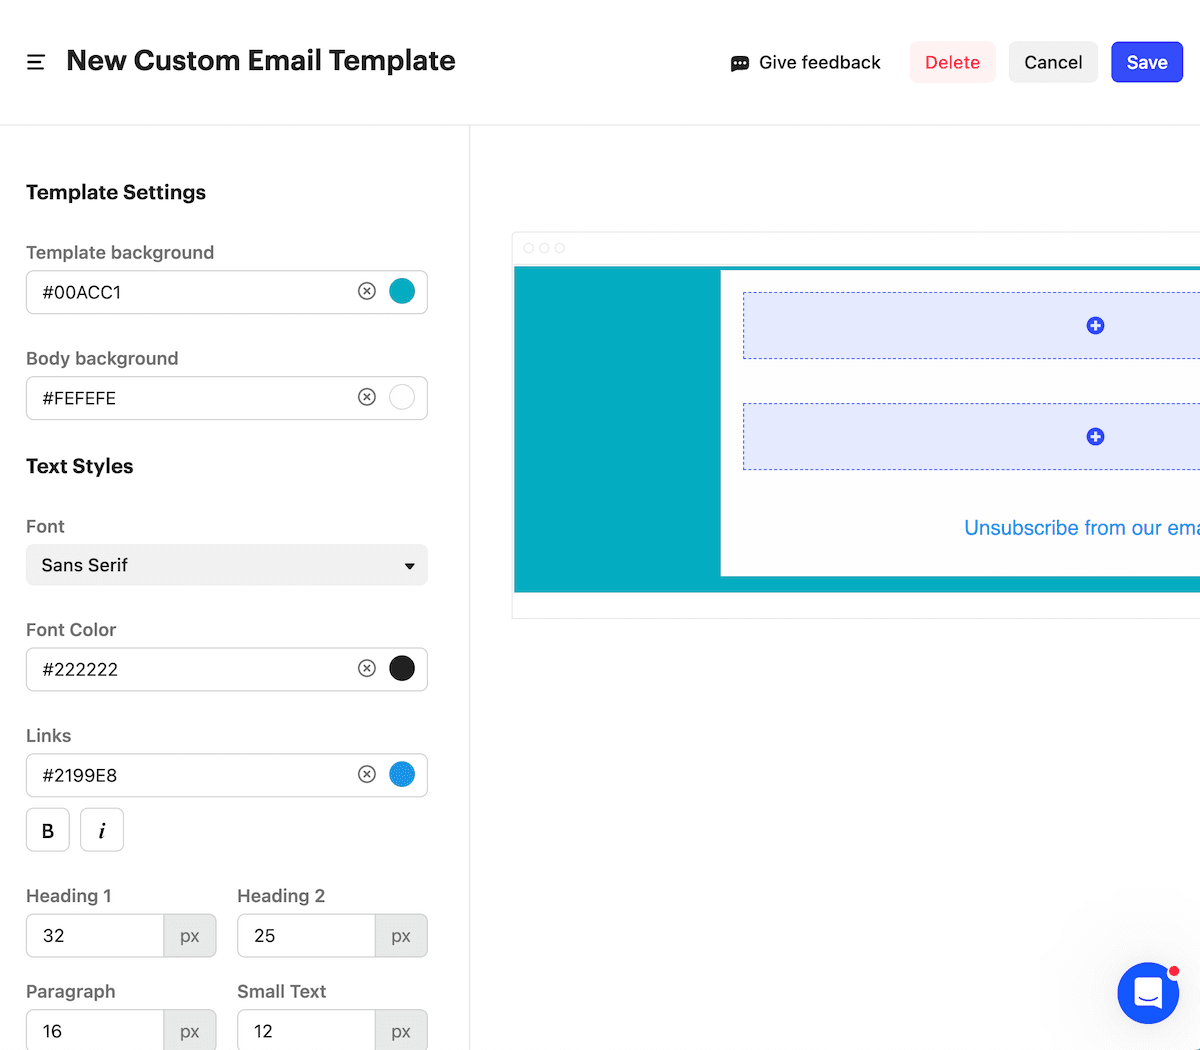Click the Text Styles heading

pyautogui.click(x=80, y=466)
